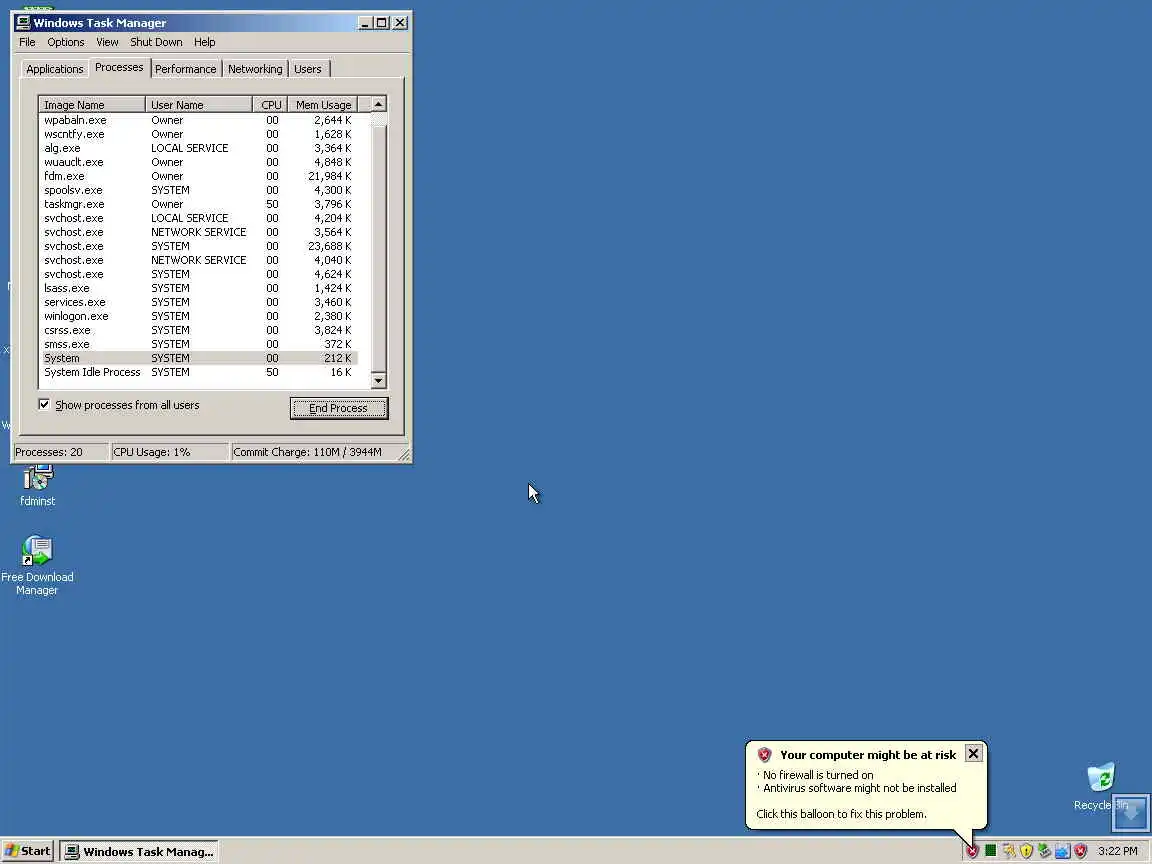Switch to the Networking tab
This screenshot has width=1152, height=864.
pyautogui.click(x=255, y=69)
